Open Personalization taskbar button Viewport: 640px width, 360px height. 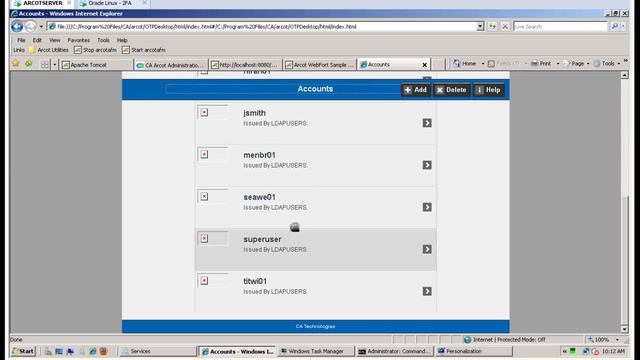[x=473, y=351]
